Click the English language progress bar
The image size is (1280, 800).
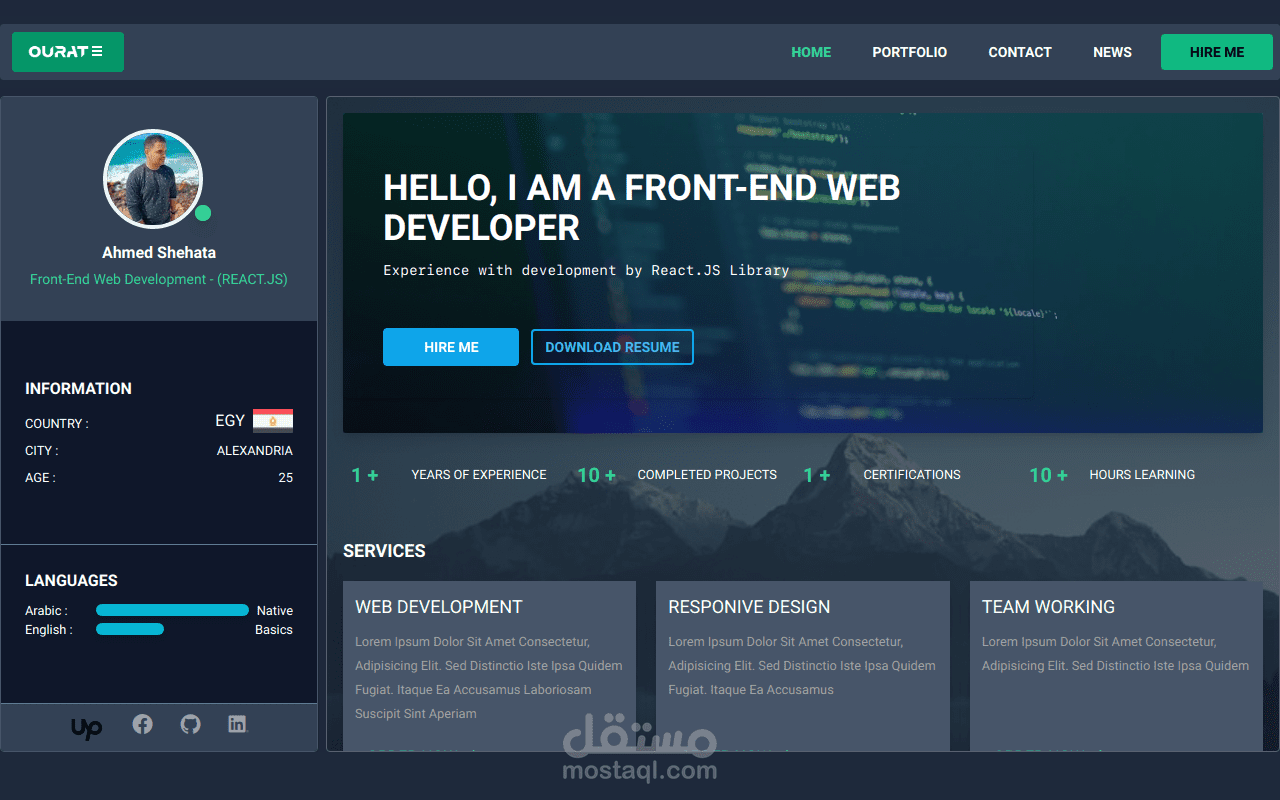pyautogui.click(x=130, y=629)
